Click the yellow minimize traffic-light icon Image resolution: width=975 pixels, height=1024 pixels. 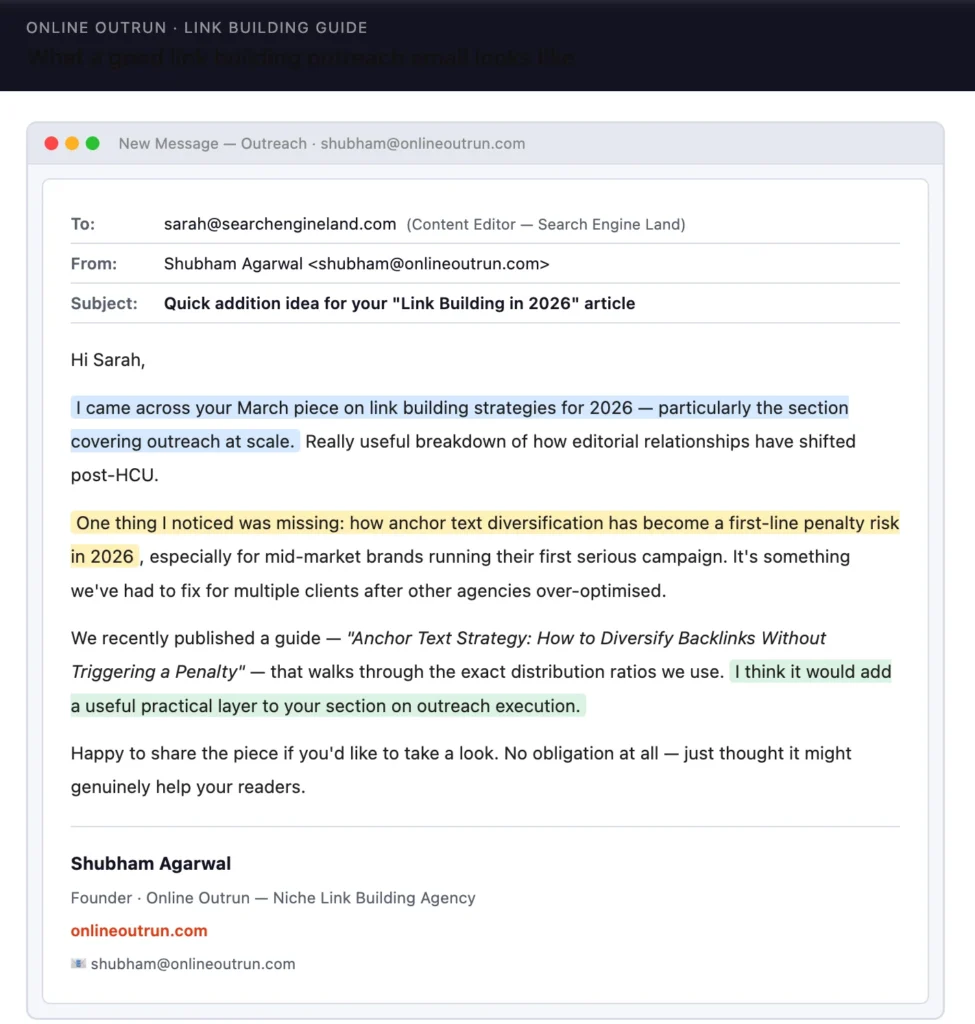pyautogui.click(x=71, y=143)
